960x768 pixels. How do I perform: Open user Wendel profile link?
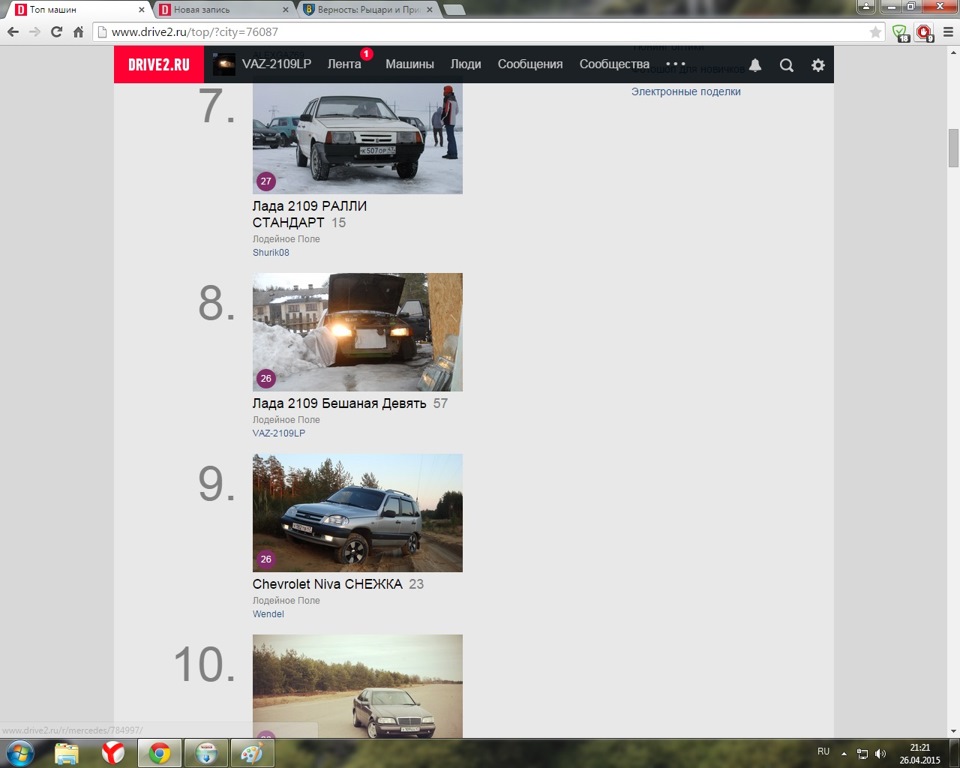click(268, 614)
